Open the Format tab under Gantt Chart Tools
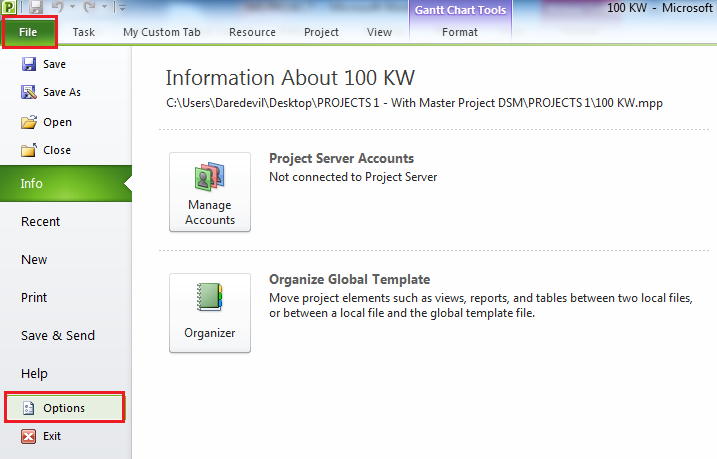 [x=460, y=32]
